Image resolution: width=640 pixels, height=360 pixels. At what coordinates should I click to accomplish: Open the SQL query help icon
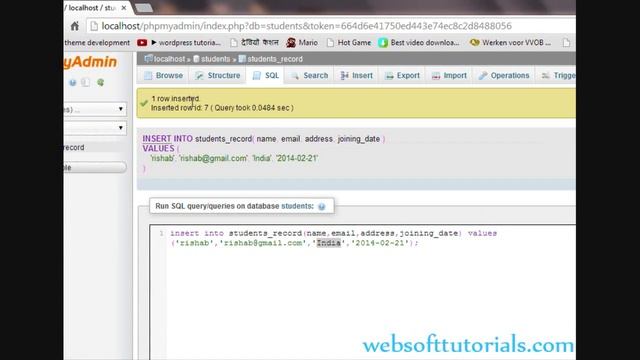tap(322, 207)
